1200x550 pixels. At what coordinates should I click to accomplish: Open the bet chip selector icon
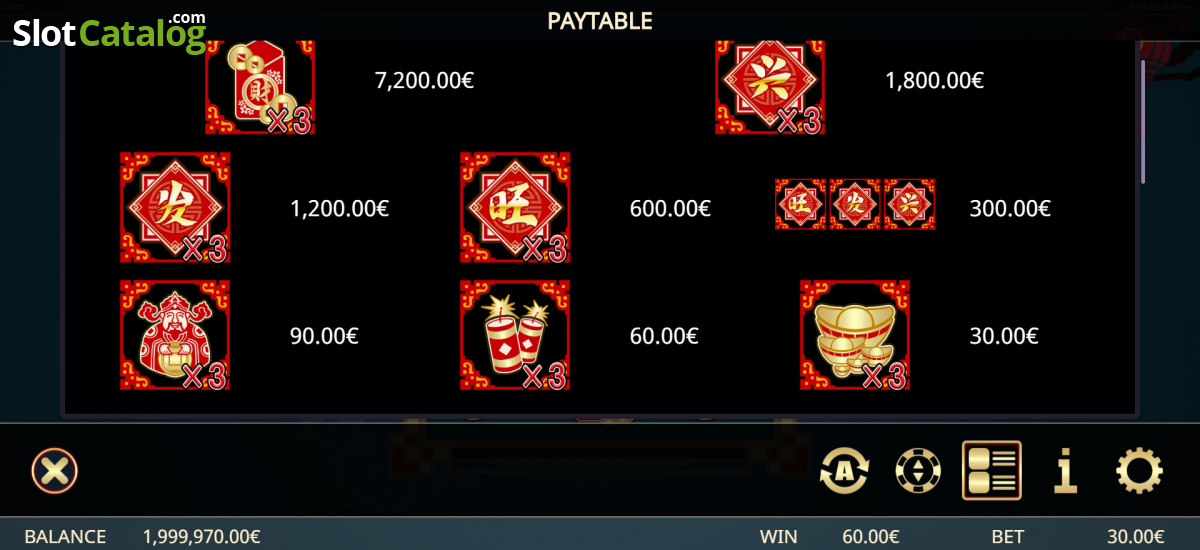pyautogui.click(x=918, y=470)
